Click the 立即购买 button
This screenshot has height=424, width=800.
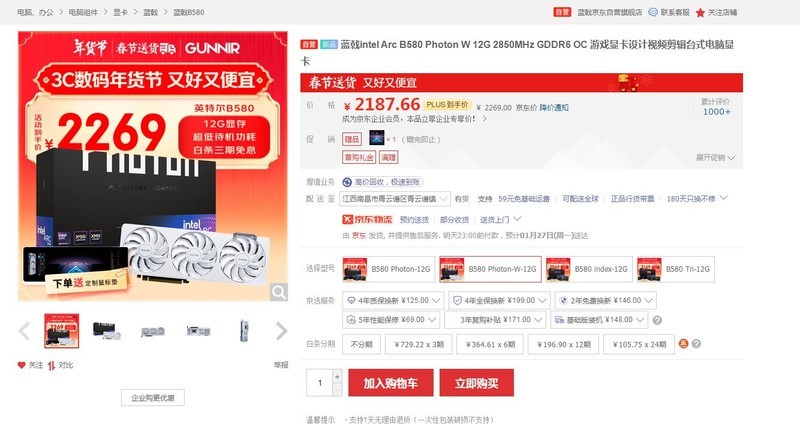point(477,383)
